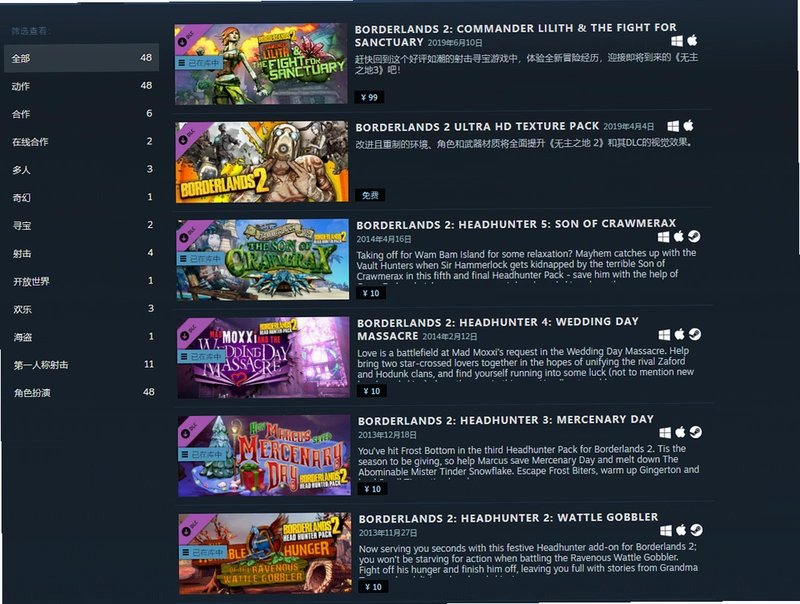This screenshot has width=800, height=604.
Task: Click ¥ 10 price of Son of Crawmerax
Action: (371, 293)
